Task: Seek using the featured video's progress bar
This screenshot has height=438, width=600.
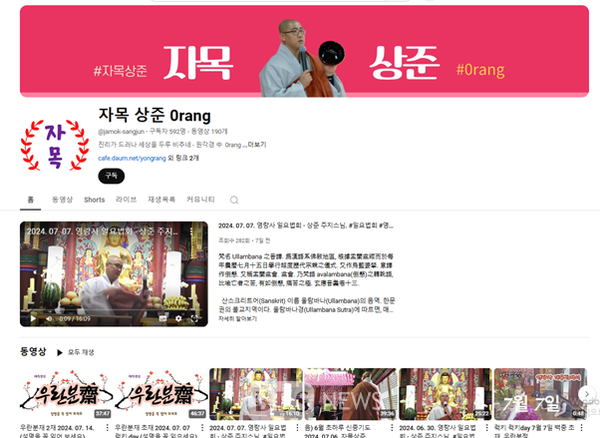Action: [x=114, y=309]
